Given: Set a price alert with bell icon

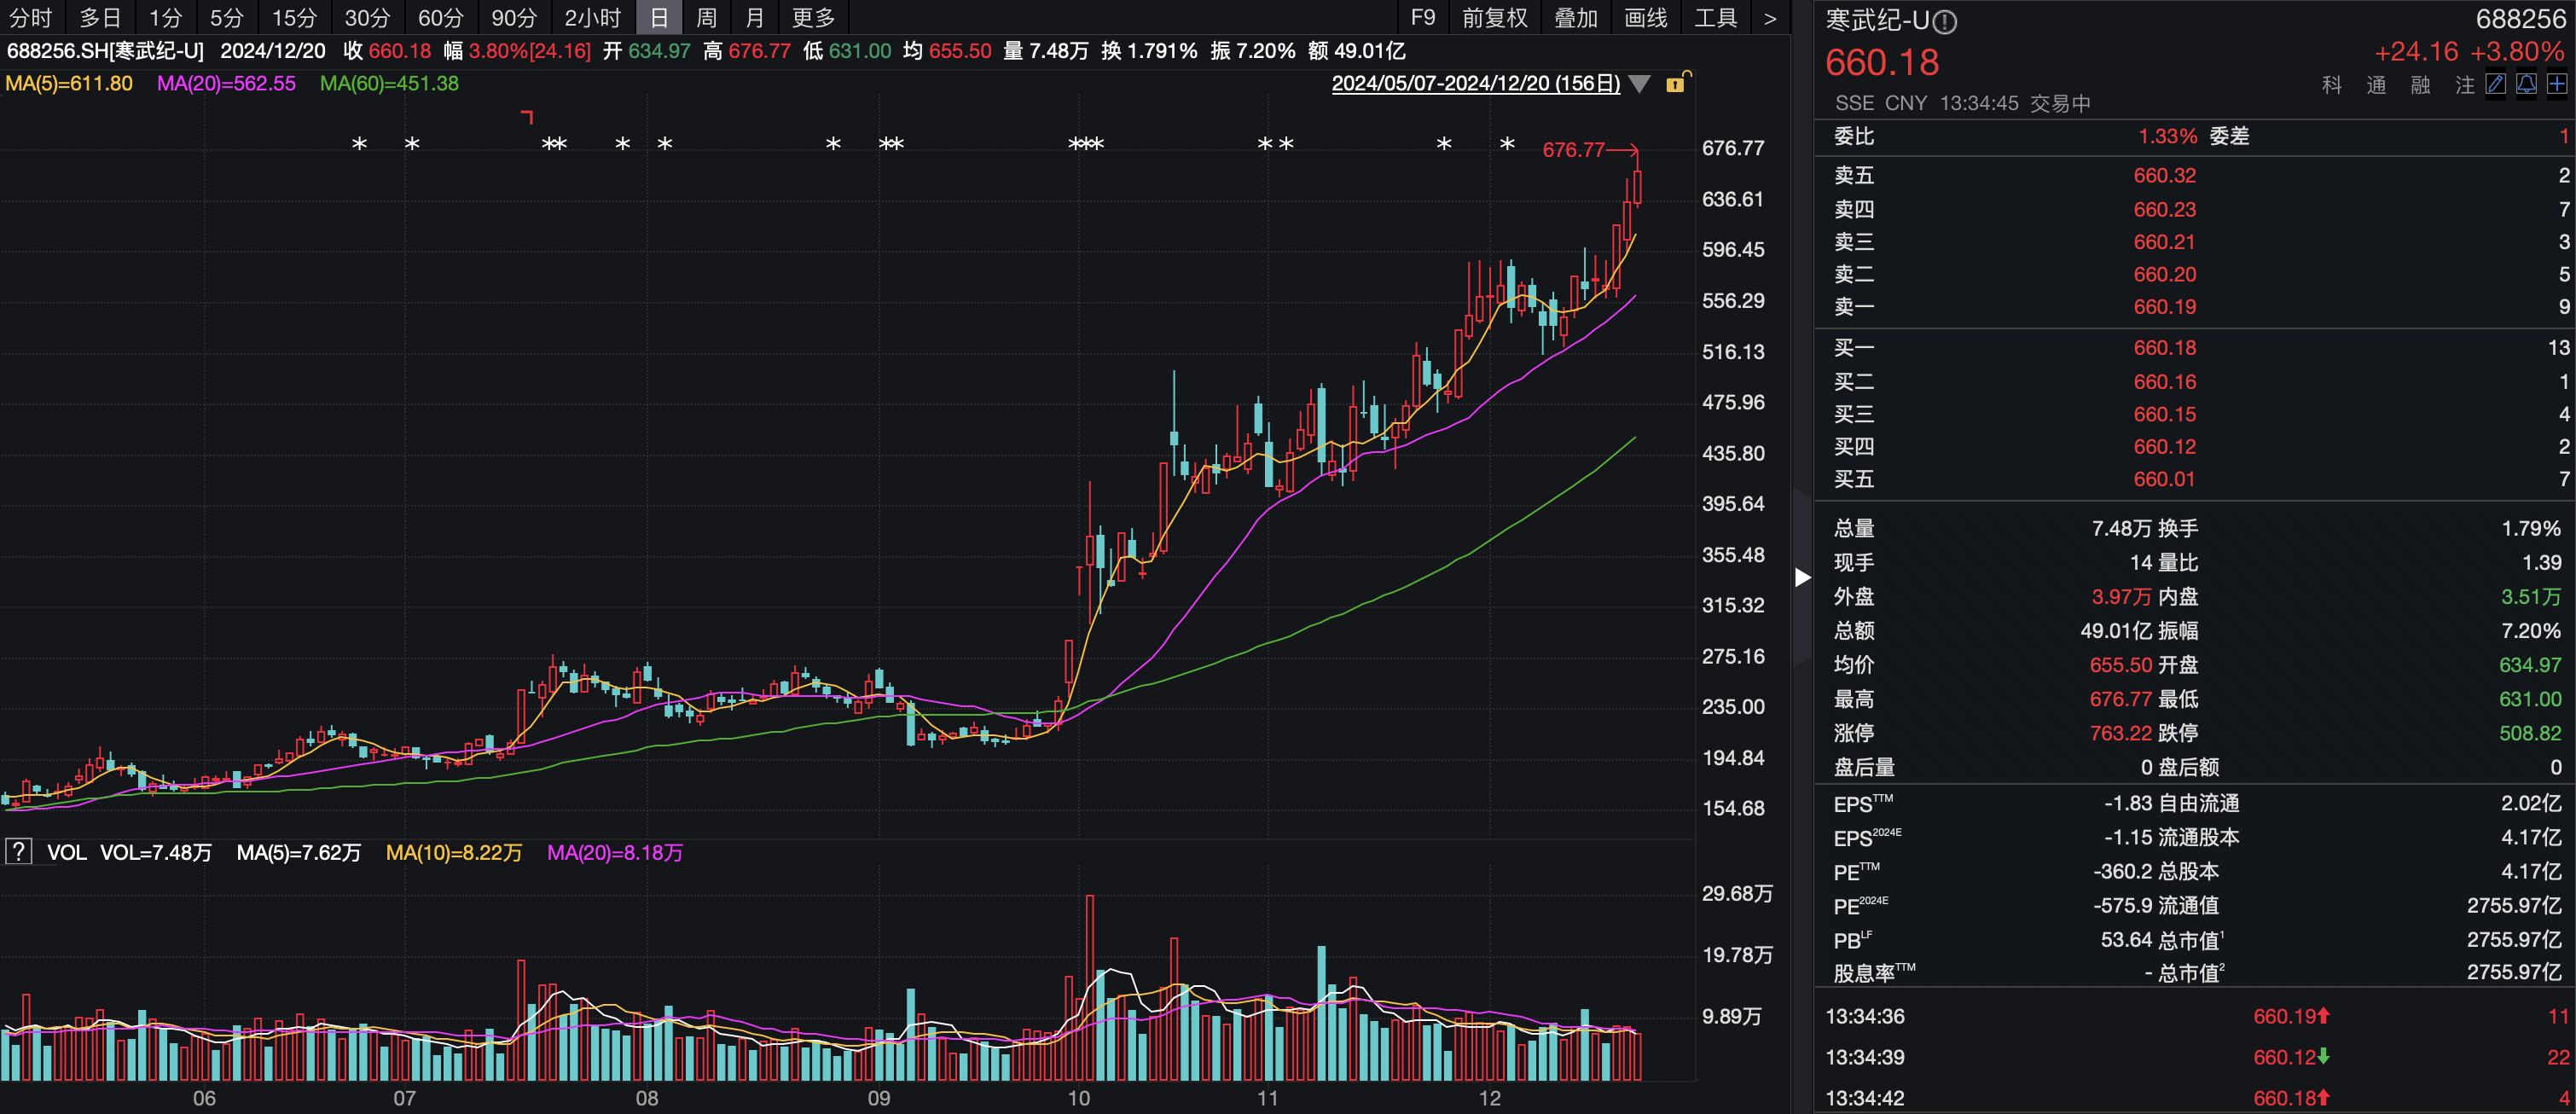Looking at the screenshot, I should (2526, 84).
